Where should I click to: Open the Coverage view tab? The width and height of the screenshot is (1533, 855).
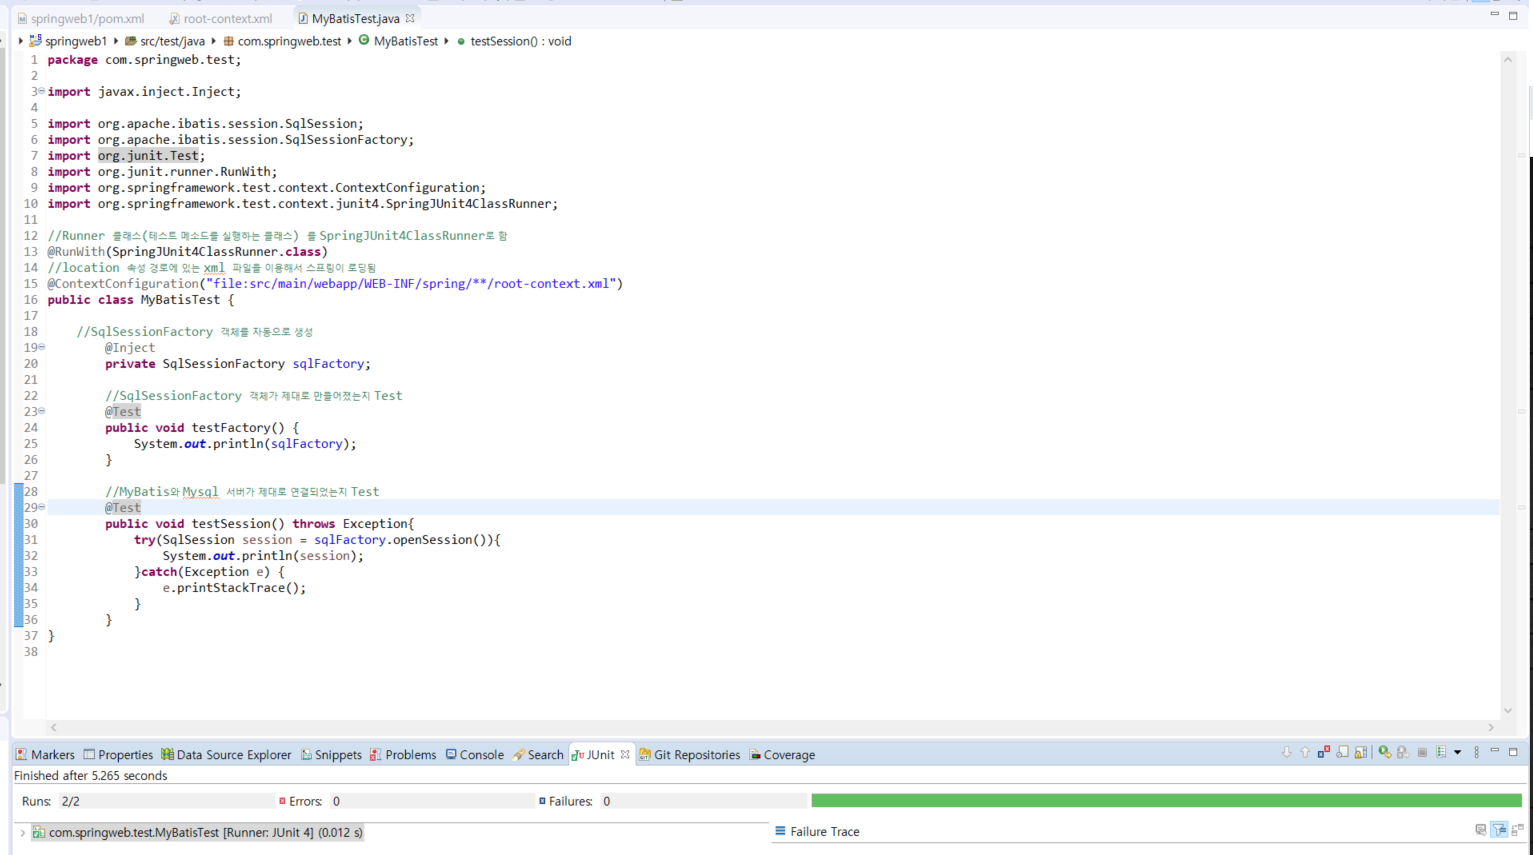[x=782, y=755]
